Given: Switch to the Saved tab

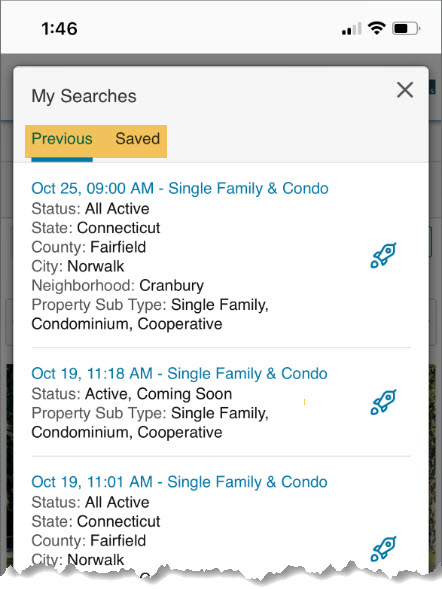Looking at the screenshot, I should pyautogui.click(x=137, y=139).
